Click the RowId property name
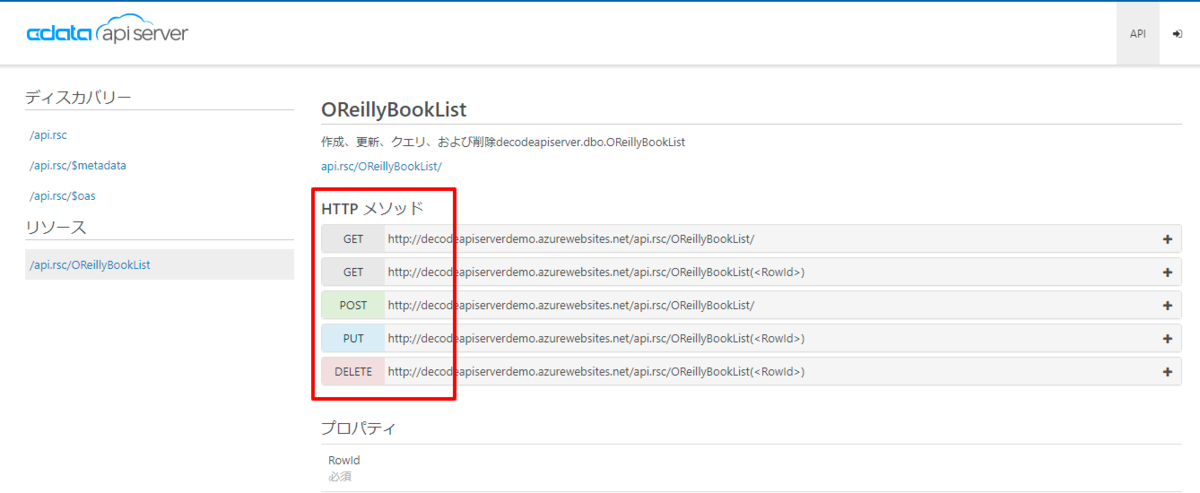The width and height of the screenshot is (1200, 493). (344, 460)
